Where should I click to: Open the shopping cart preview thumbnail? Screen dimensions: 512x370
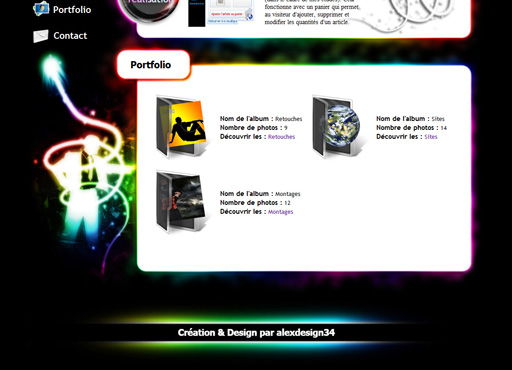pyautogui.click(x=231, y=12)
